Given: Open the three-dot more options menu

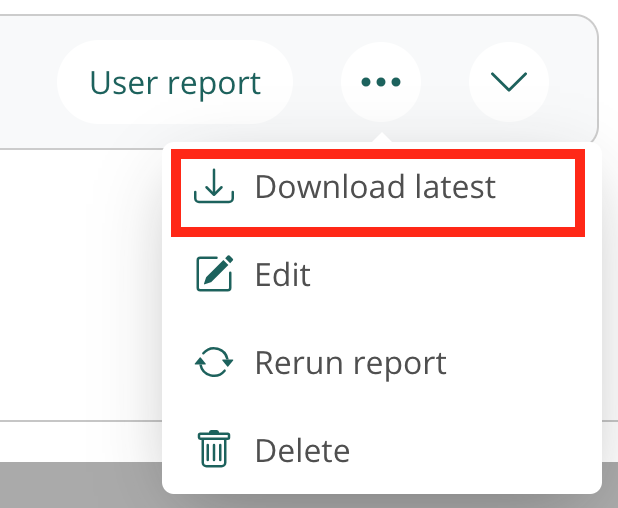Looking at the screenshot, I should tap(381, 82).
